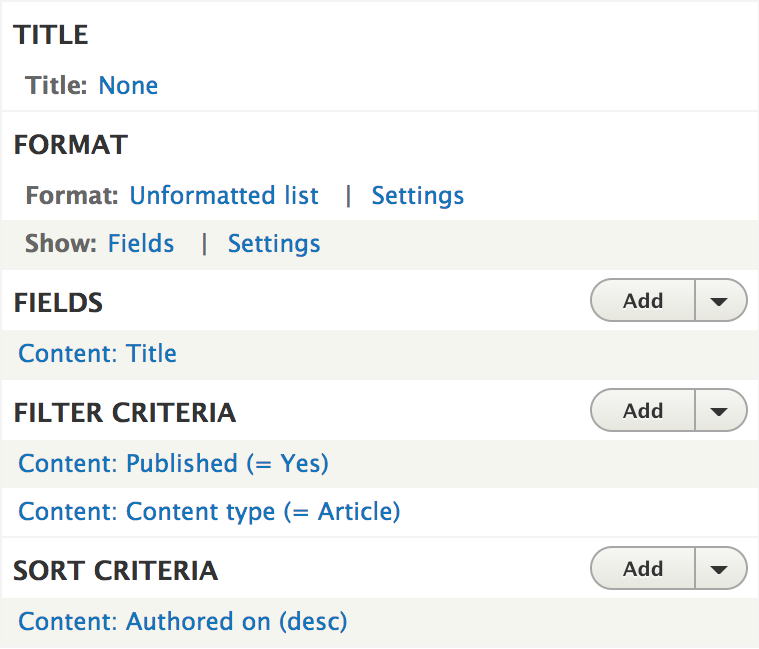This screenshot has height=649, width=759.
Task: Open the "Unformatted list" format link
Action: click(x=224, y=196)
